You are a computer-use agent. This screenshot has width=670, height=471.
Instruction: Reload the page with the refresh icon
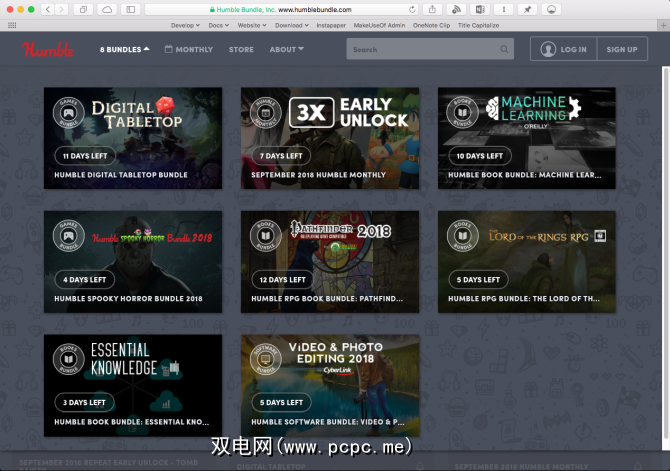point(412,9)
